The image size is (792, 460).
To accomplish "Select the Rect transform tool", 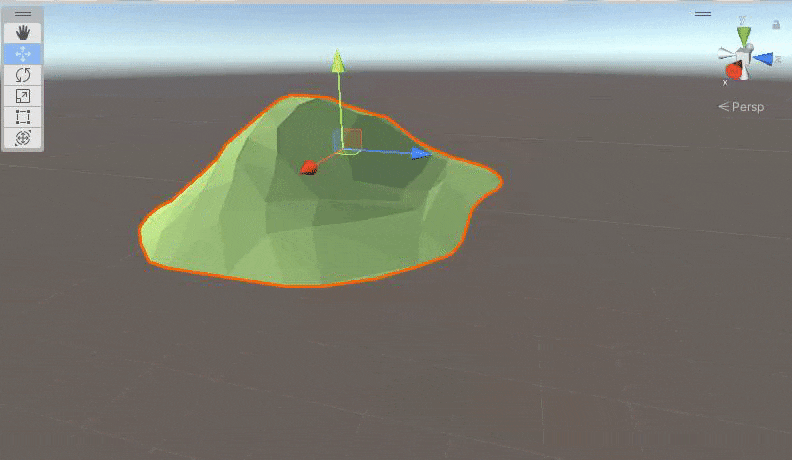I will pyautogui.click(x=23, y=117).
